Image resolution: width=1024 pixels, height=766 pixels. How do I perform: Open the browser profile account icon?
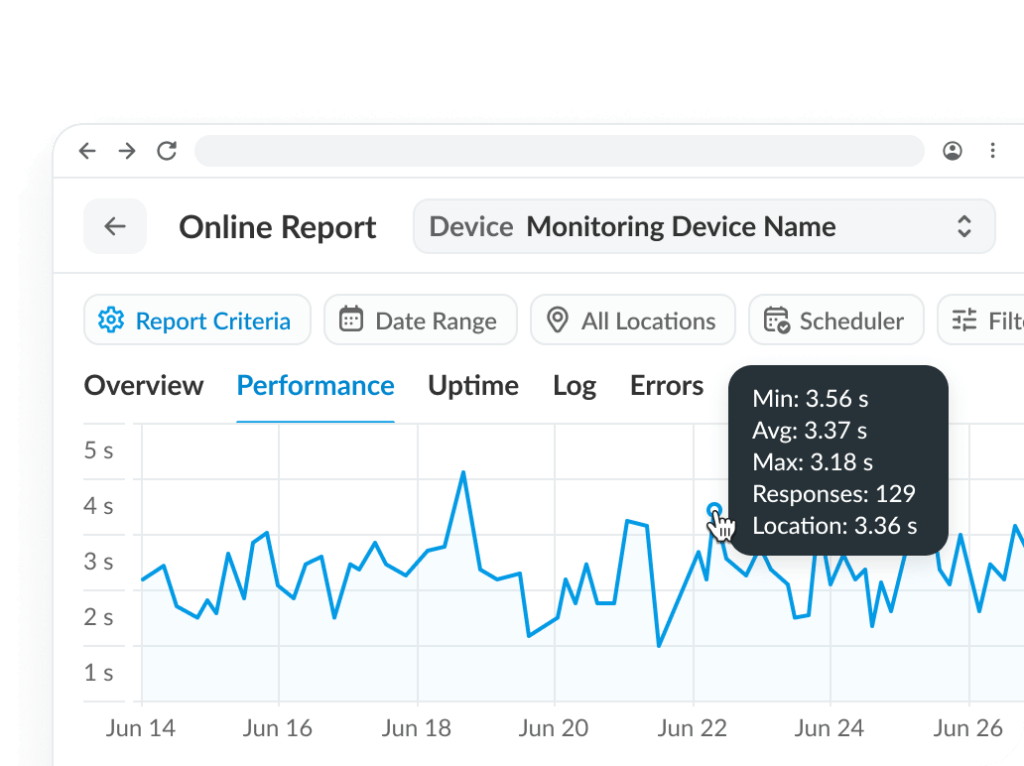(x=952, y=150)
